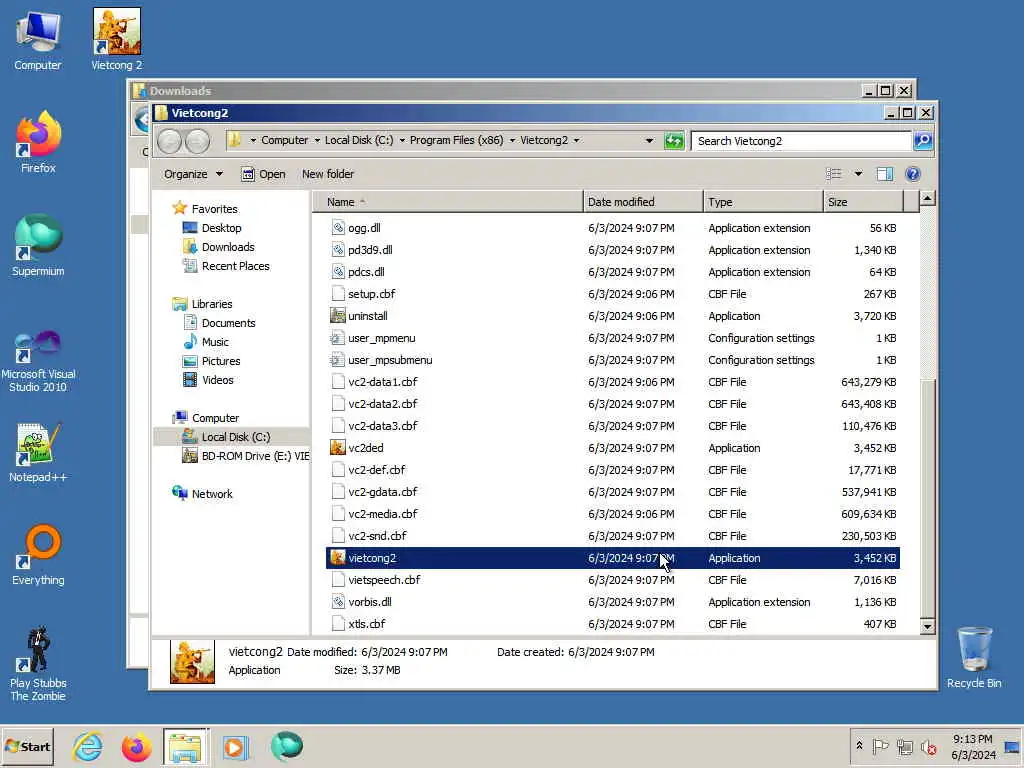Image resolution: width=1024 pixels, height=768 pixels.
Task: Open Vietcong 2 desktop shortcut
Action: pos(116,39)
